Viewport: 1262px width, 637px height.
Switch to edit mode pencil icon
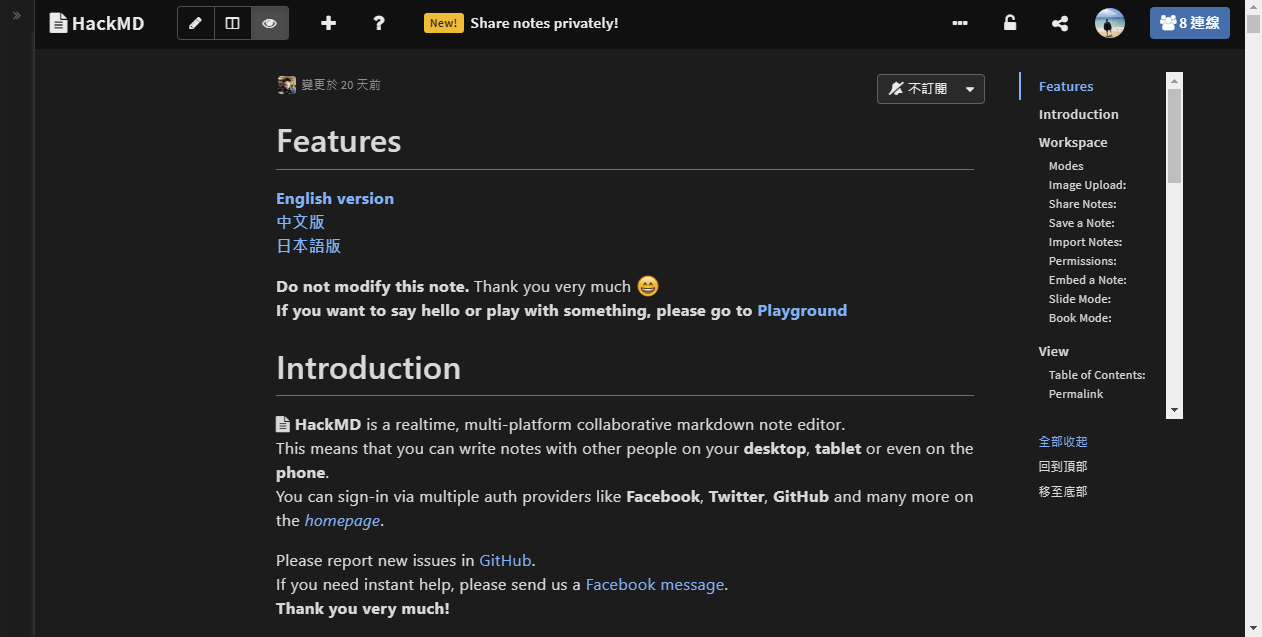tap(196, 23)
